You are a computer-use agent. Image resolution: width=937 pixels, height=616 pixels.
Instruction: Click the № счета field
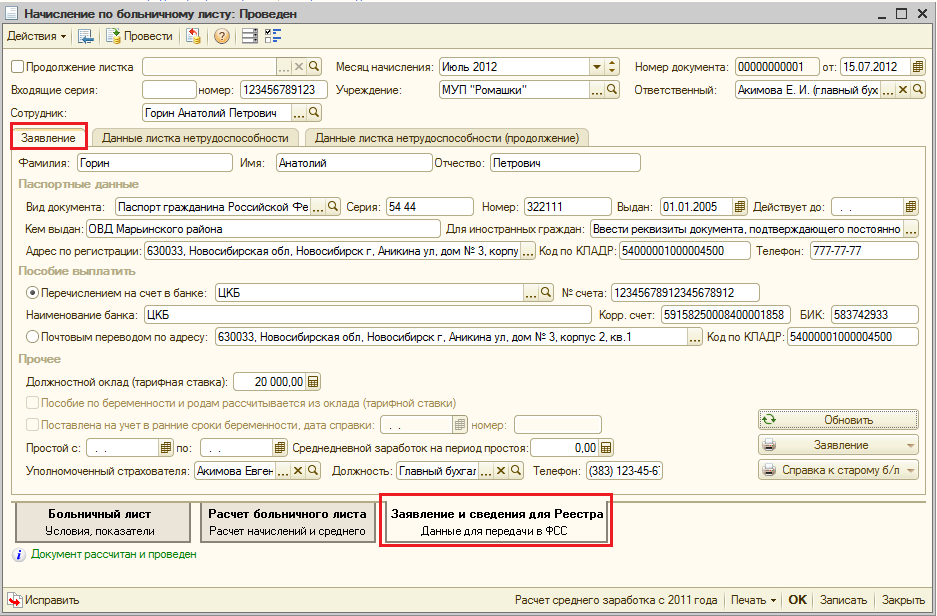point(685,293)
